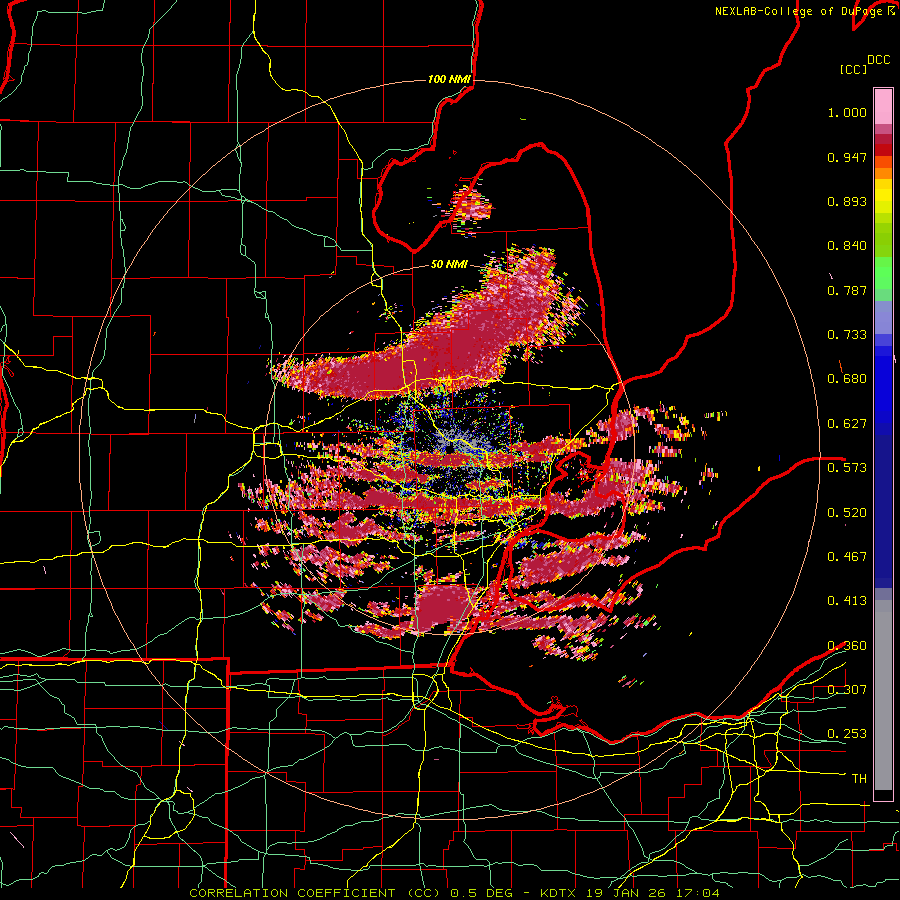900x900 pixels.
Task: Click the 0.680 scale value
Action: 847,379
